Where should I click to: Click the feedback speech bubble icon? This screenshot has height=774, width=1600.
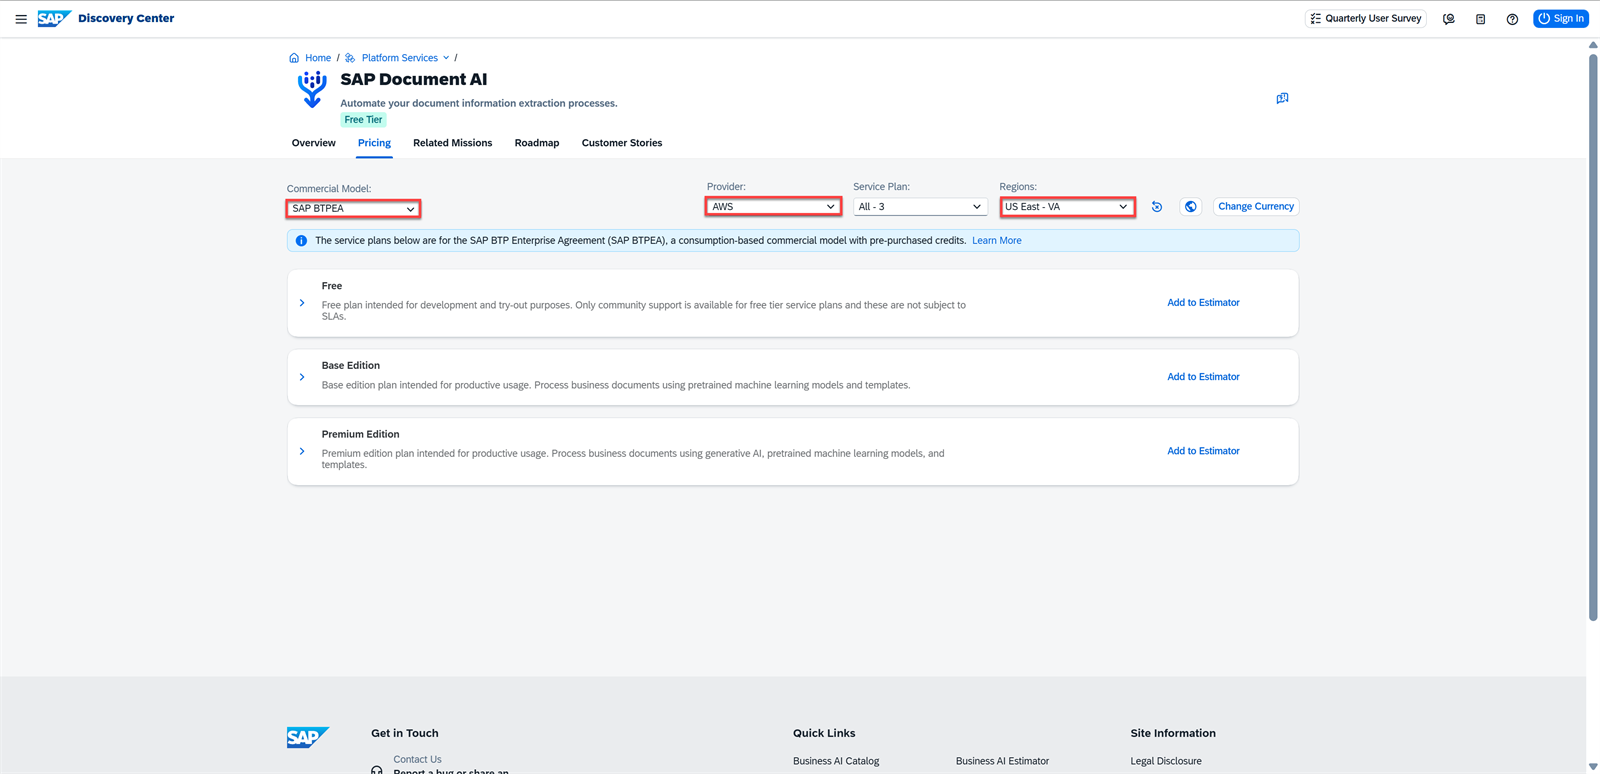tap(1282, 98)
